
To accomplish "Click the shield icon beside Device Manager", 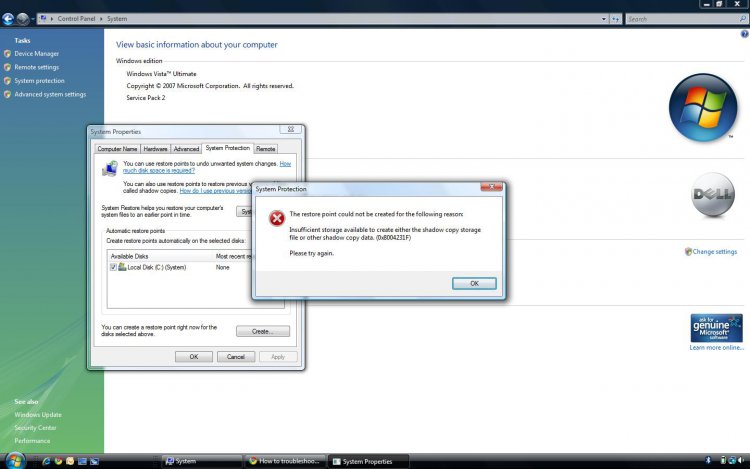I will click(x=7, y=54).
